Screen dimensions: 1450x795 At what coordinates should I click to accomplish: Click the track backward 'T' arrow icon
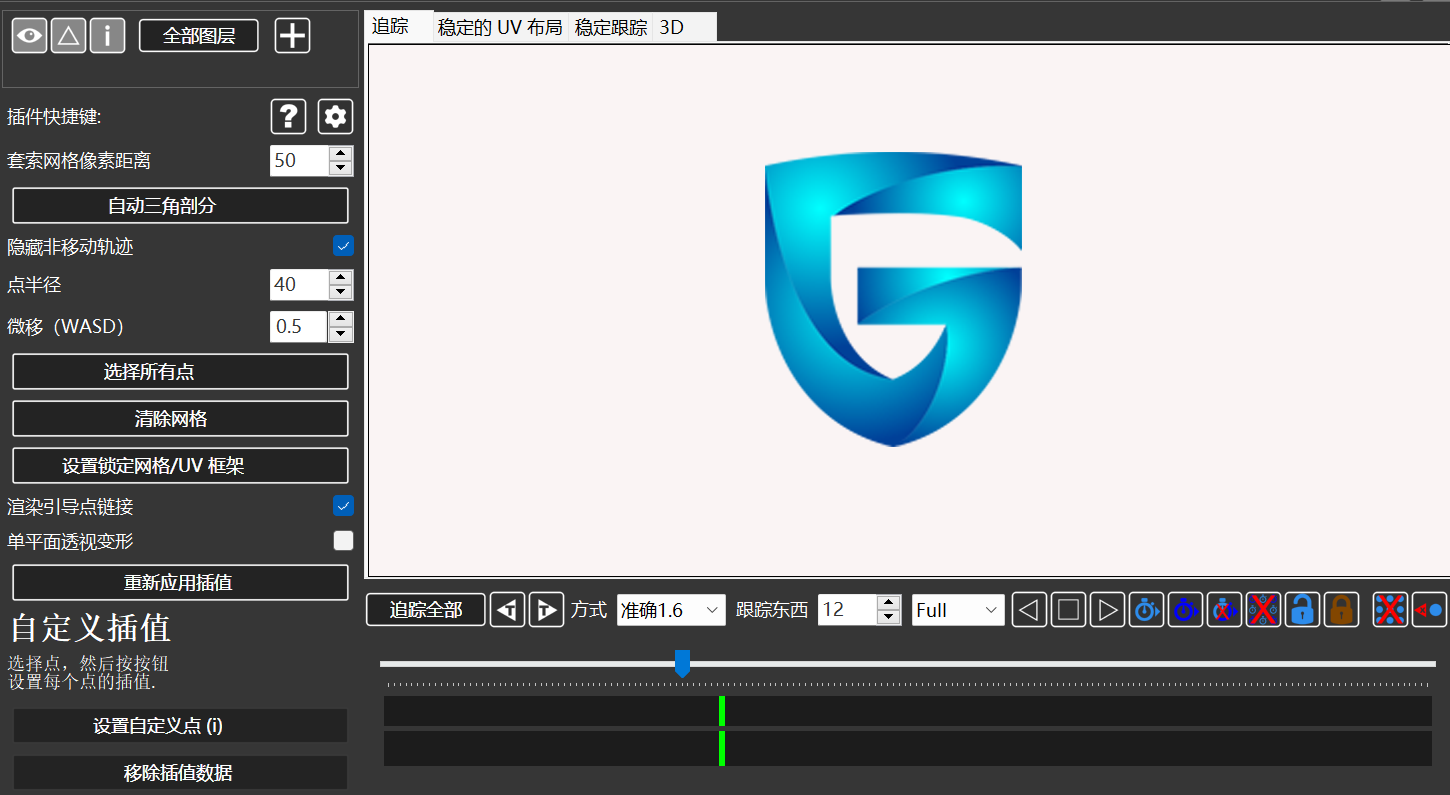(508, 610)
